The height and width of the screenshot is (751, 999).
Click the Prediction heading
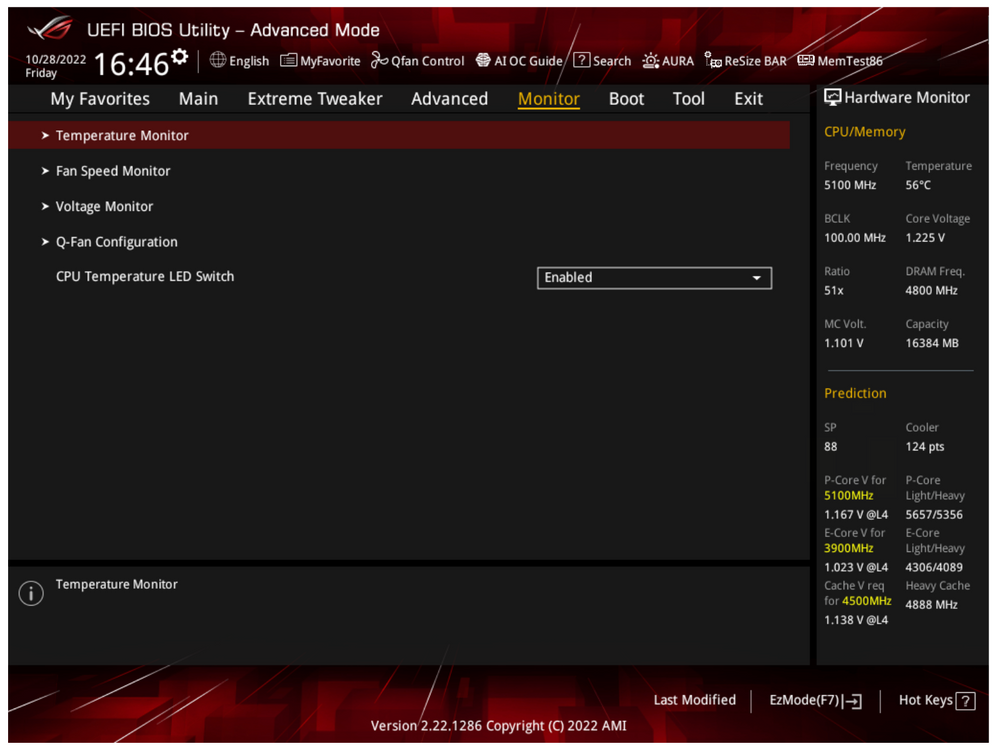tap(855, 393)
